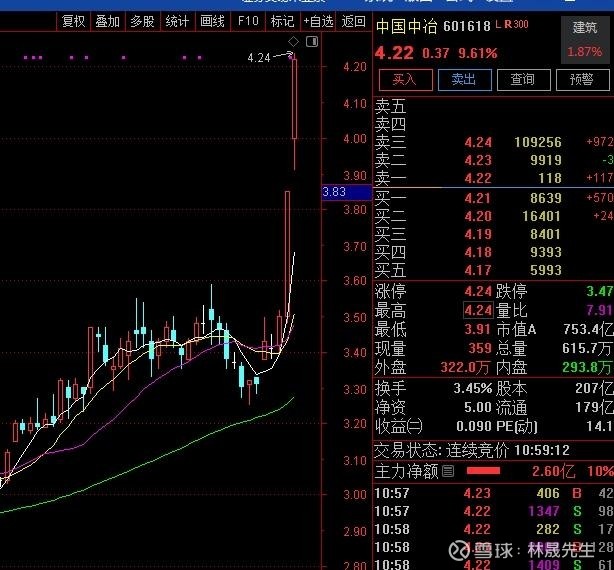614x570 pixels.
Task: Select 买五 price 4.17
Action: [x=478, y=270]
